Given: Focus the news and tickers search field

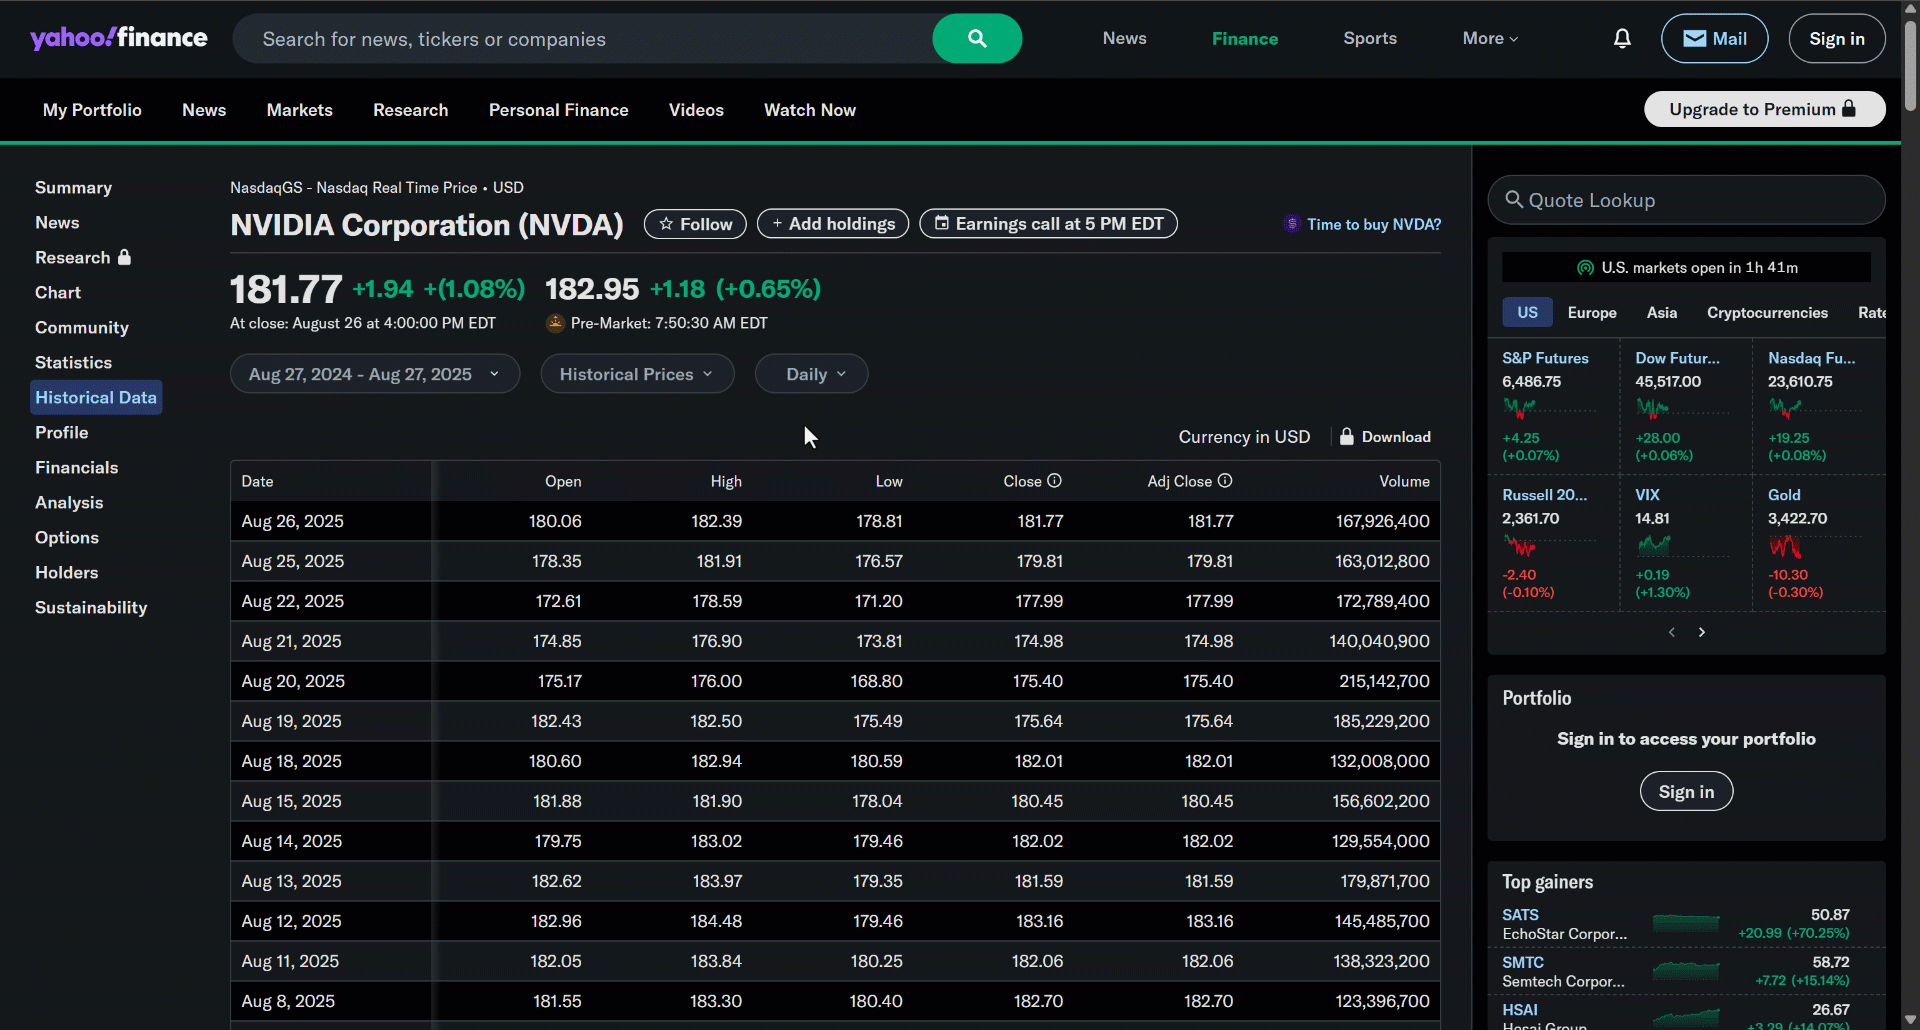Looking at the screenshot, I should pos(585,39).
